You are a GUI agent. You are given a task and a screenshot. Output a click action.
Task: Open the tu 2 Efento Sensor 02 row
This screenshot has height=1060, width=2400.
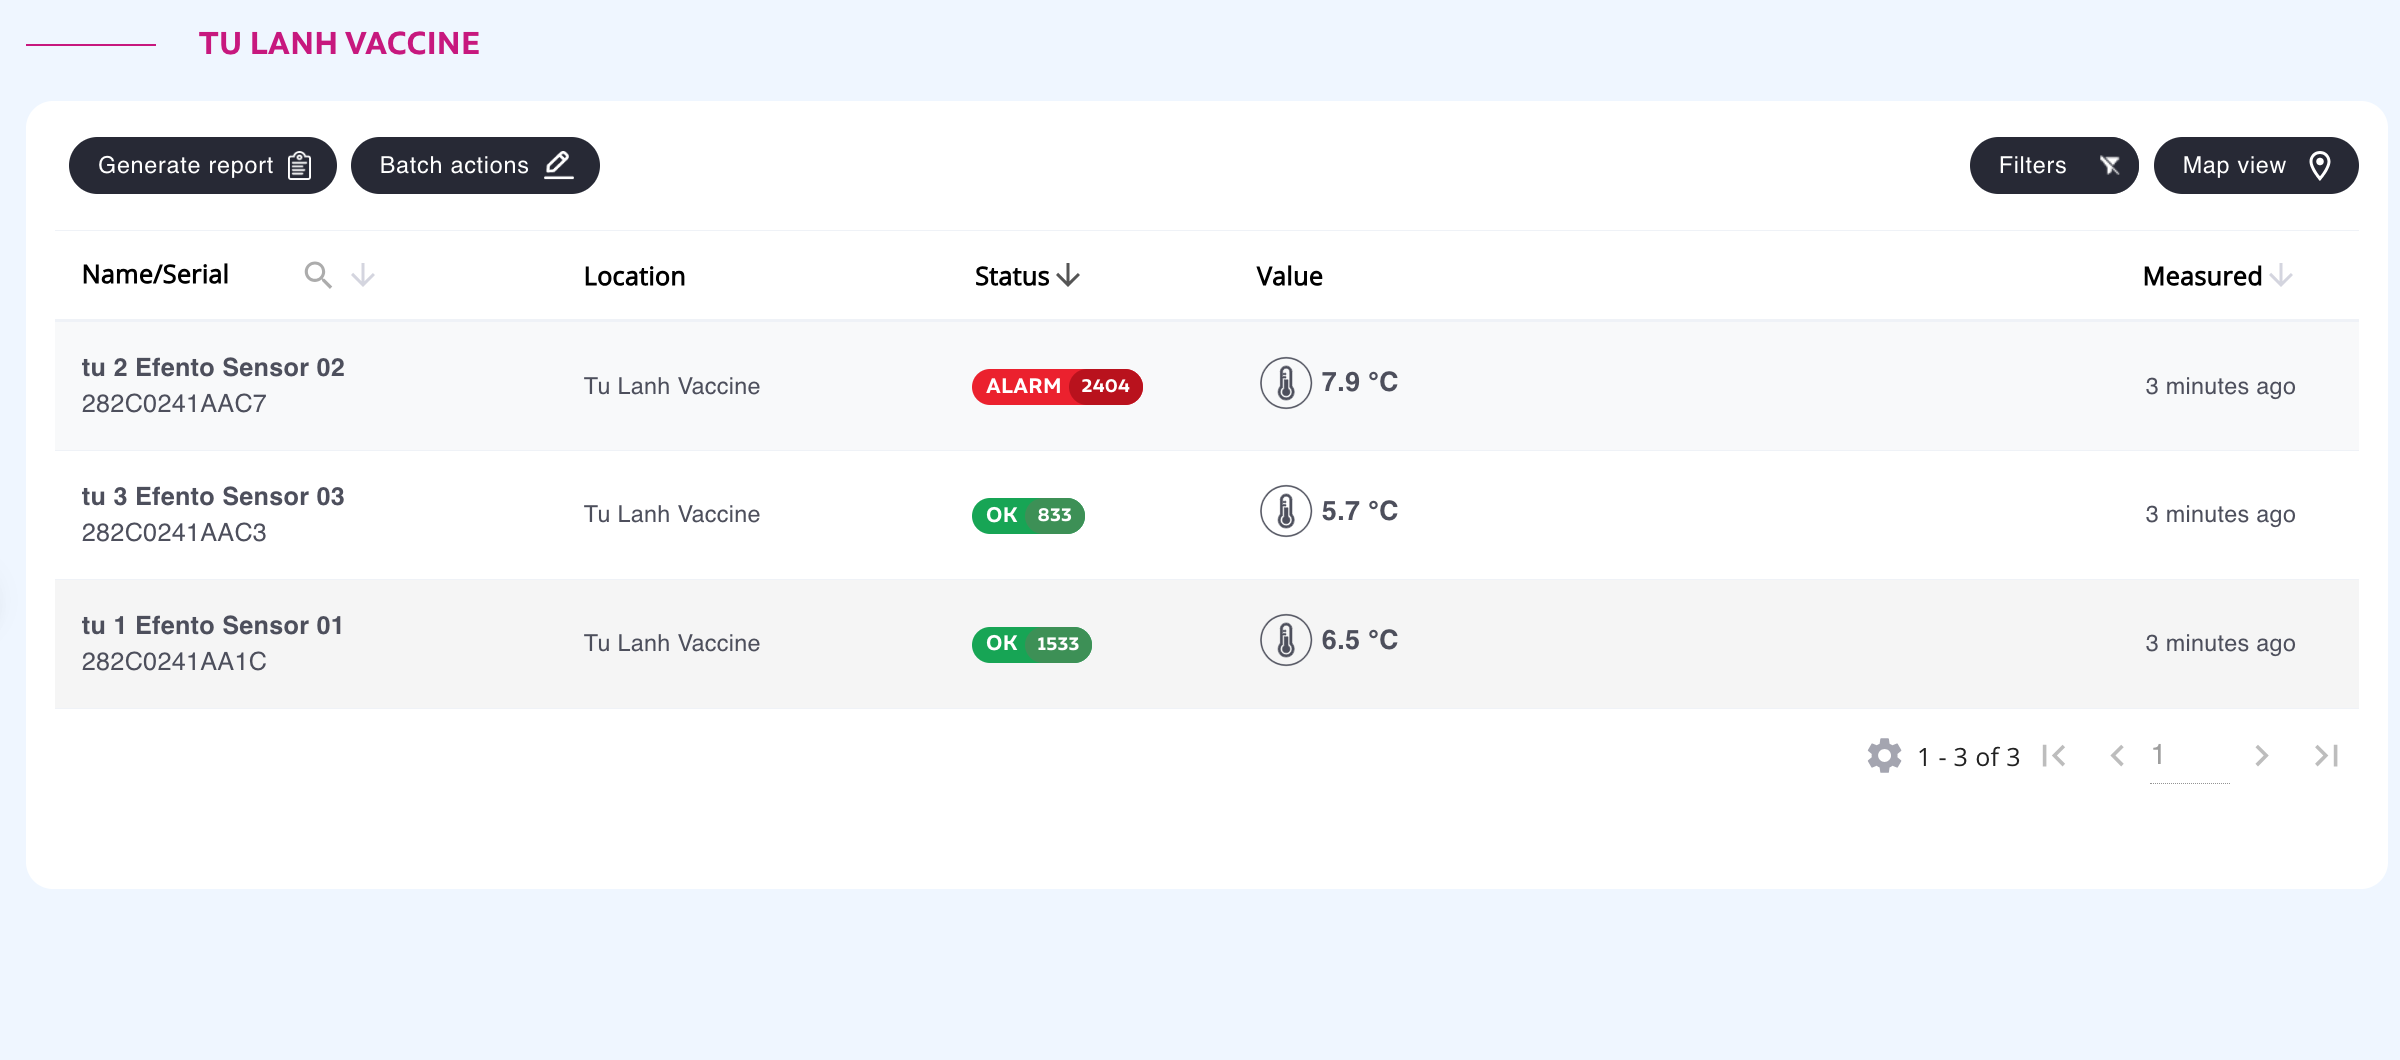(1207, 386)
